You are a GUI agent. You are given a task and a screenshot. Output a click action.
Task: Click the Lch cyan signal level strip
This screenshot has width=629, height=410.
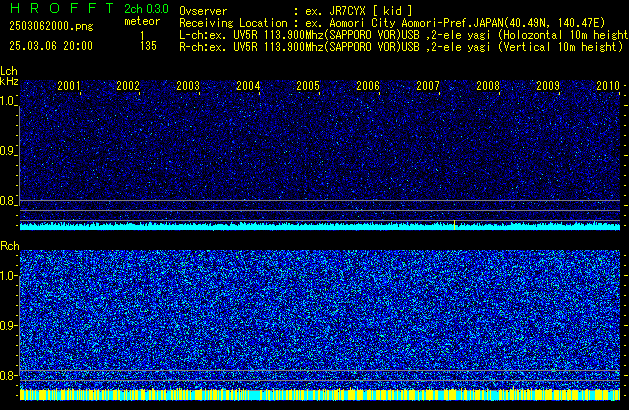pos(320,226)
